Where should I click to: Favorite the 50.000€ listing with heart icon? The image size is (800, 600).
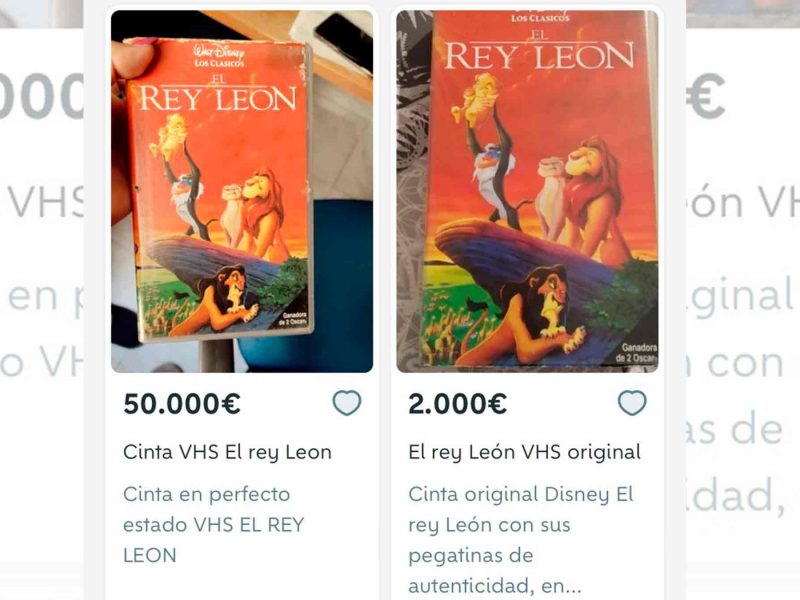[x=347, y=403]
